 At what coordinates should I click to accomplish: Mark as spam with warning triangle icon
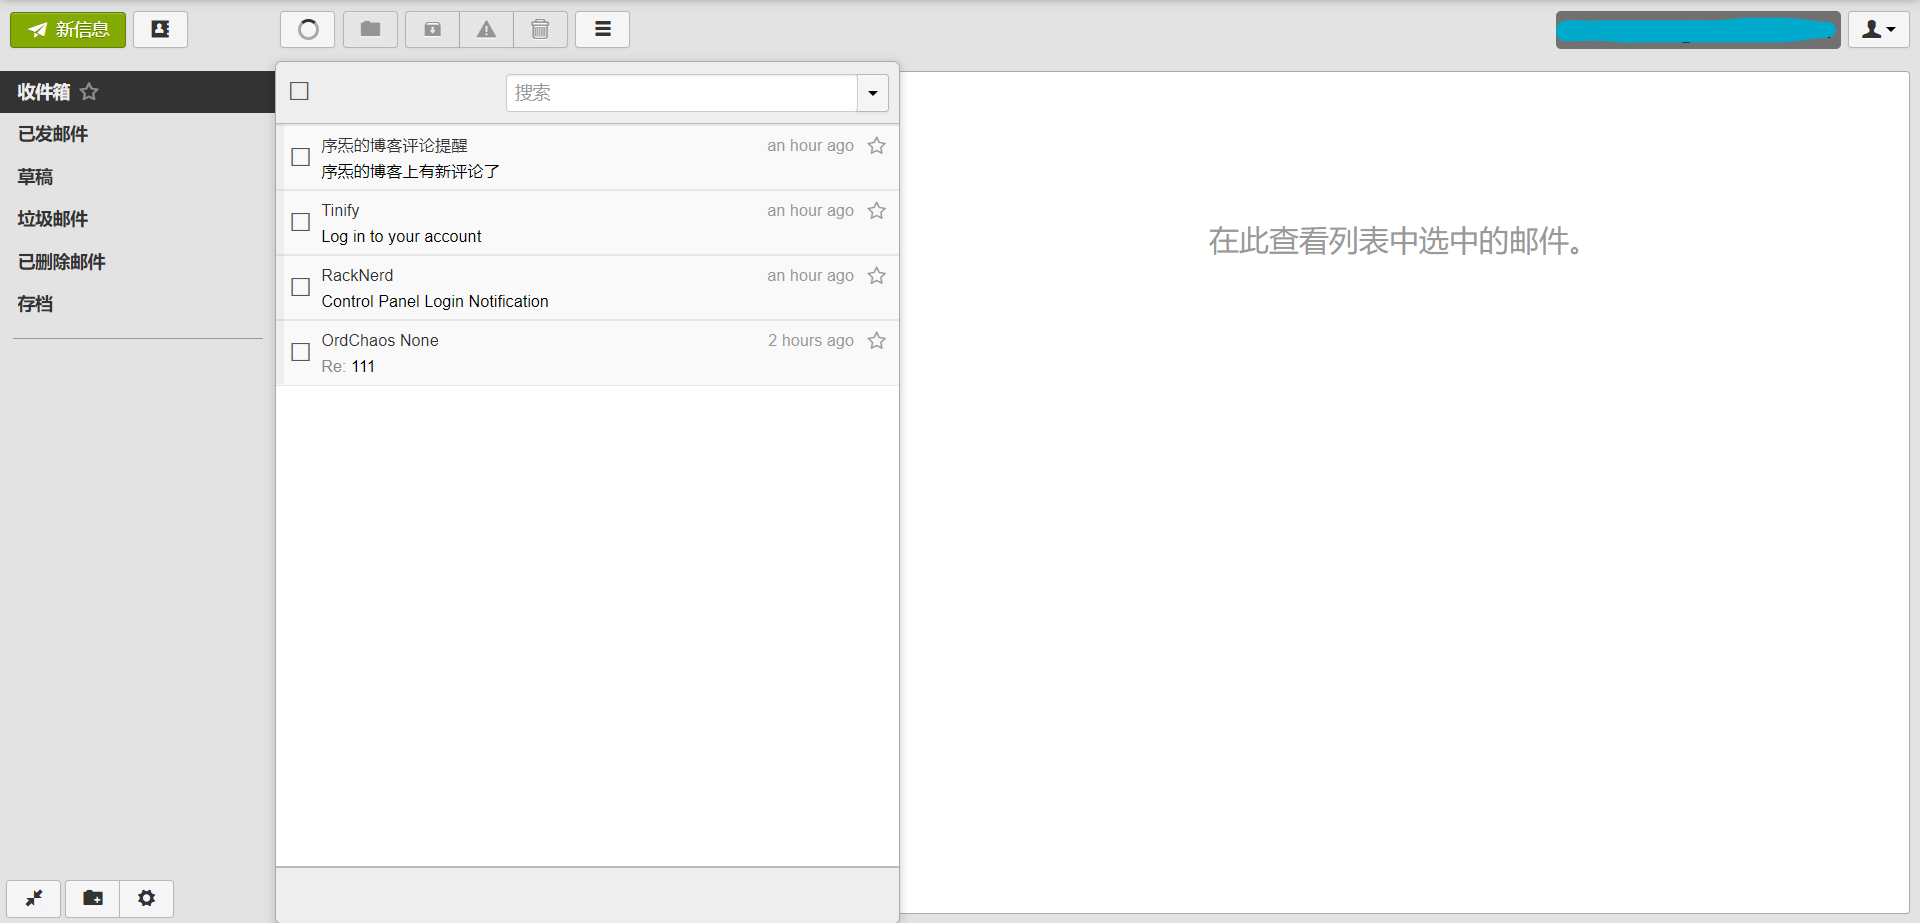pos(486,30)
